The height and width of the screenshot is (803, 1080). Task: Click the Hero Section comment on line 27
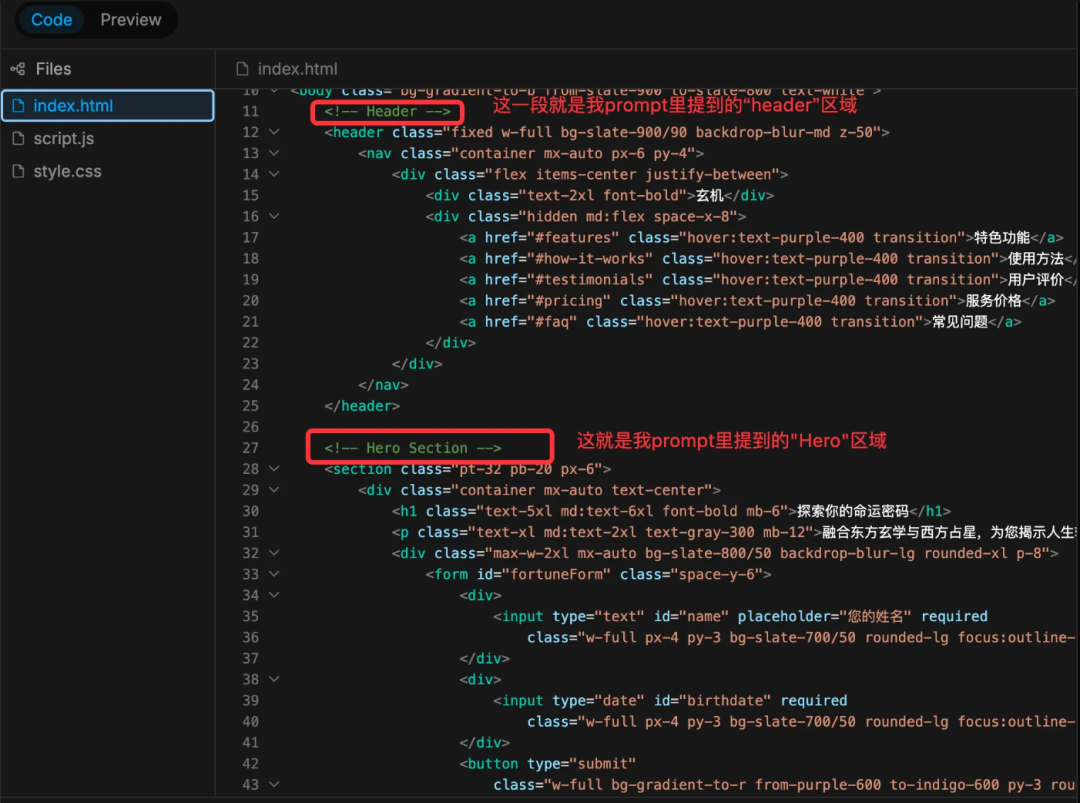pos(413,448)
